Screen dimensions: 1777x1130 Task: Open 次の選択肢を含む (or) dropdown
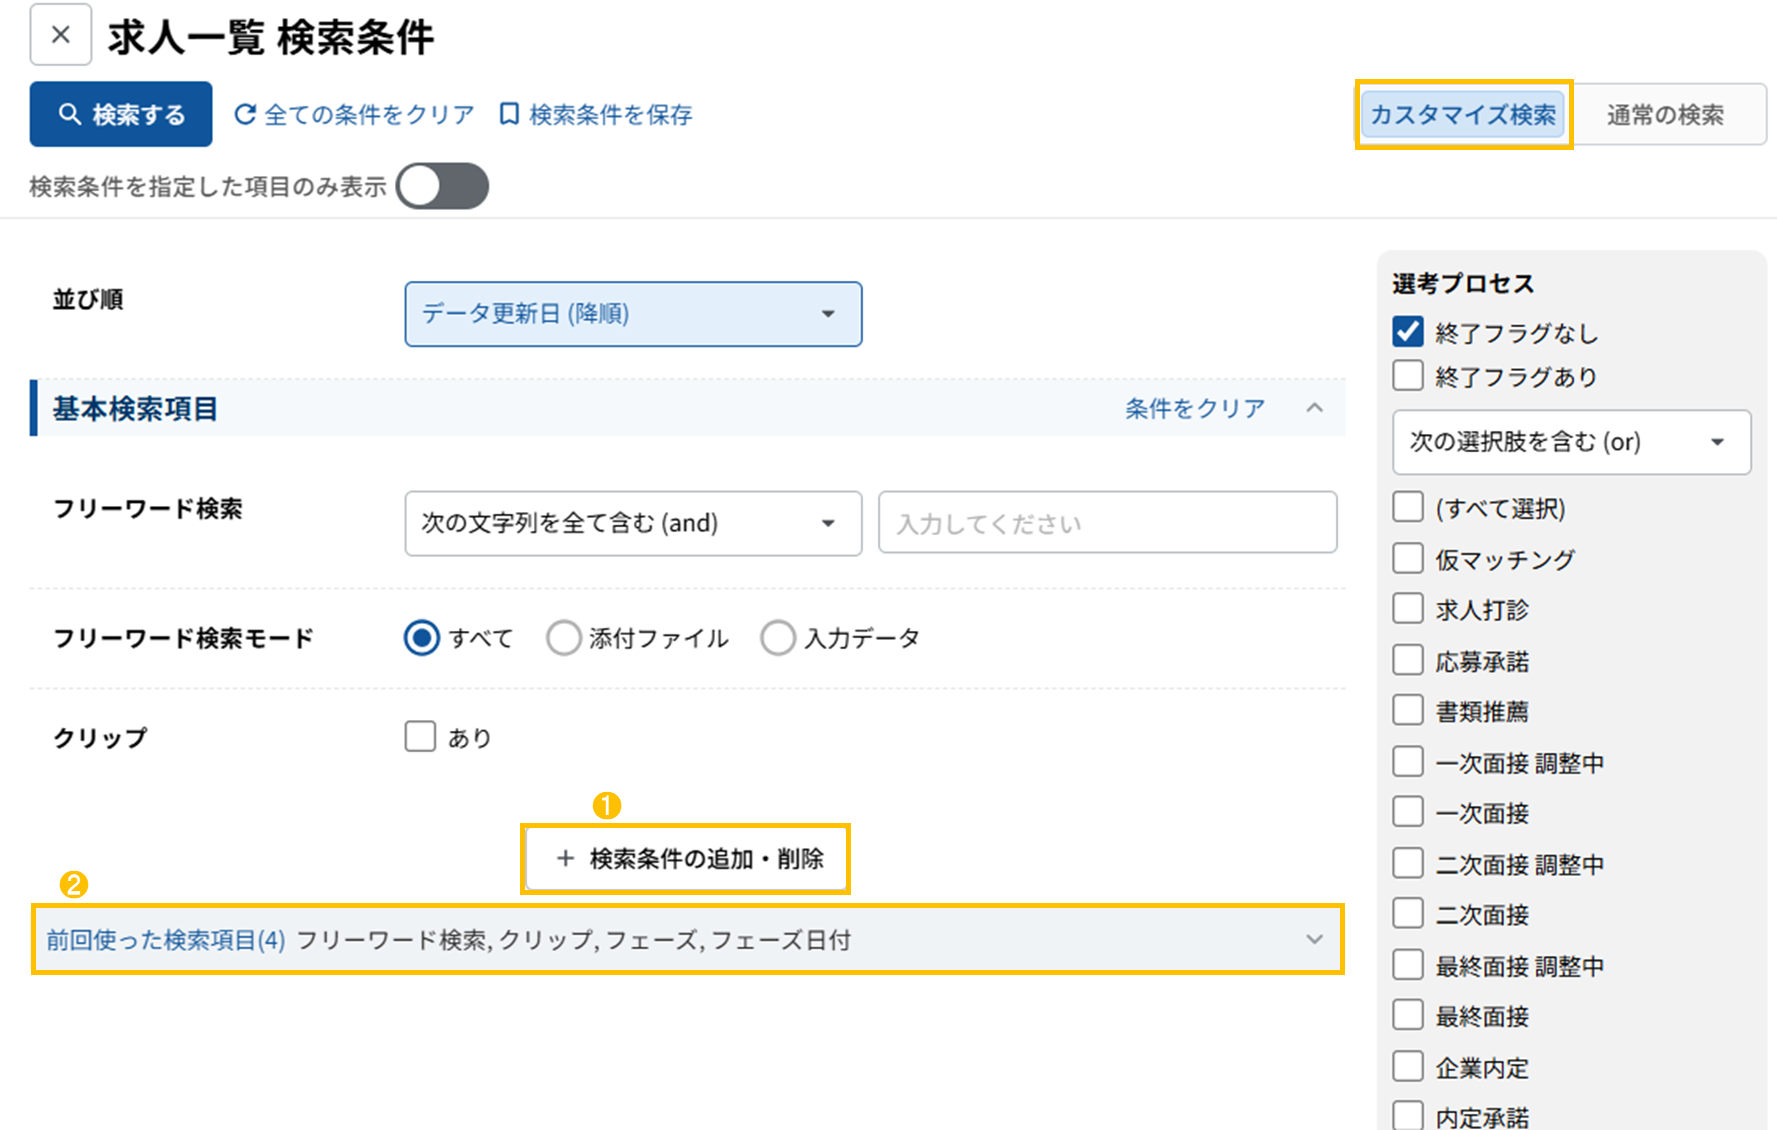coord(1570,442)
